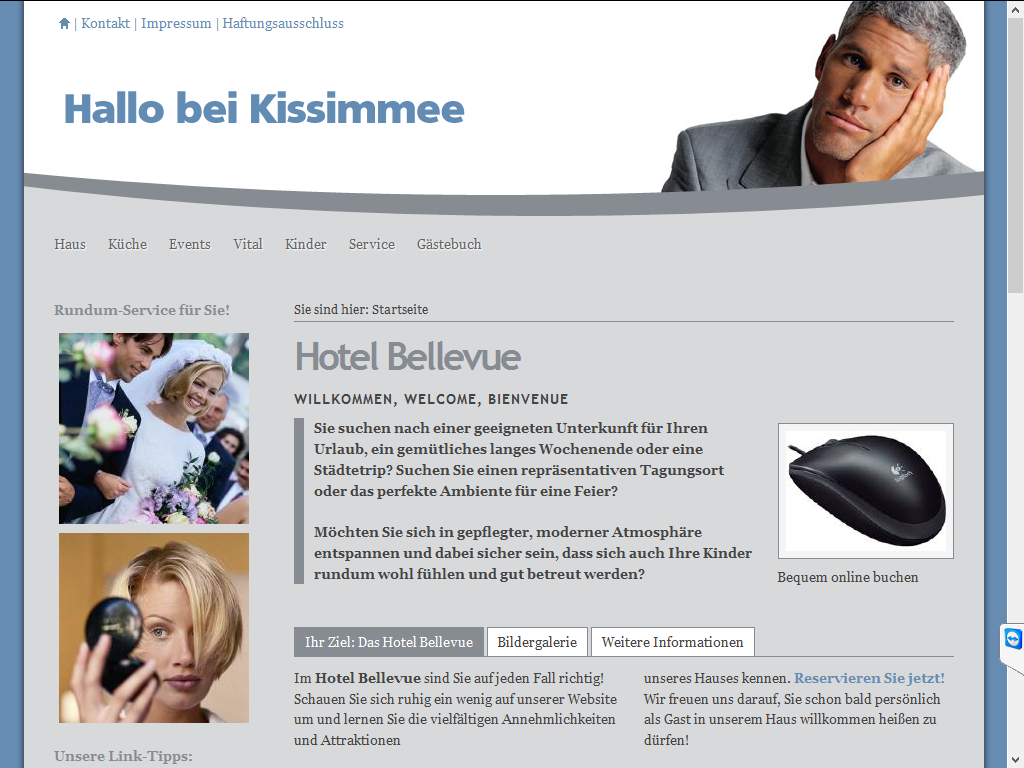Image resolution: width=1024 pixels, height=768 pixels.
Task: Click the TeamViewer side panel icon
Action: [x=1012, y=638]
